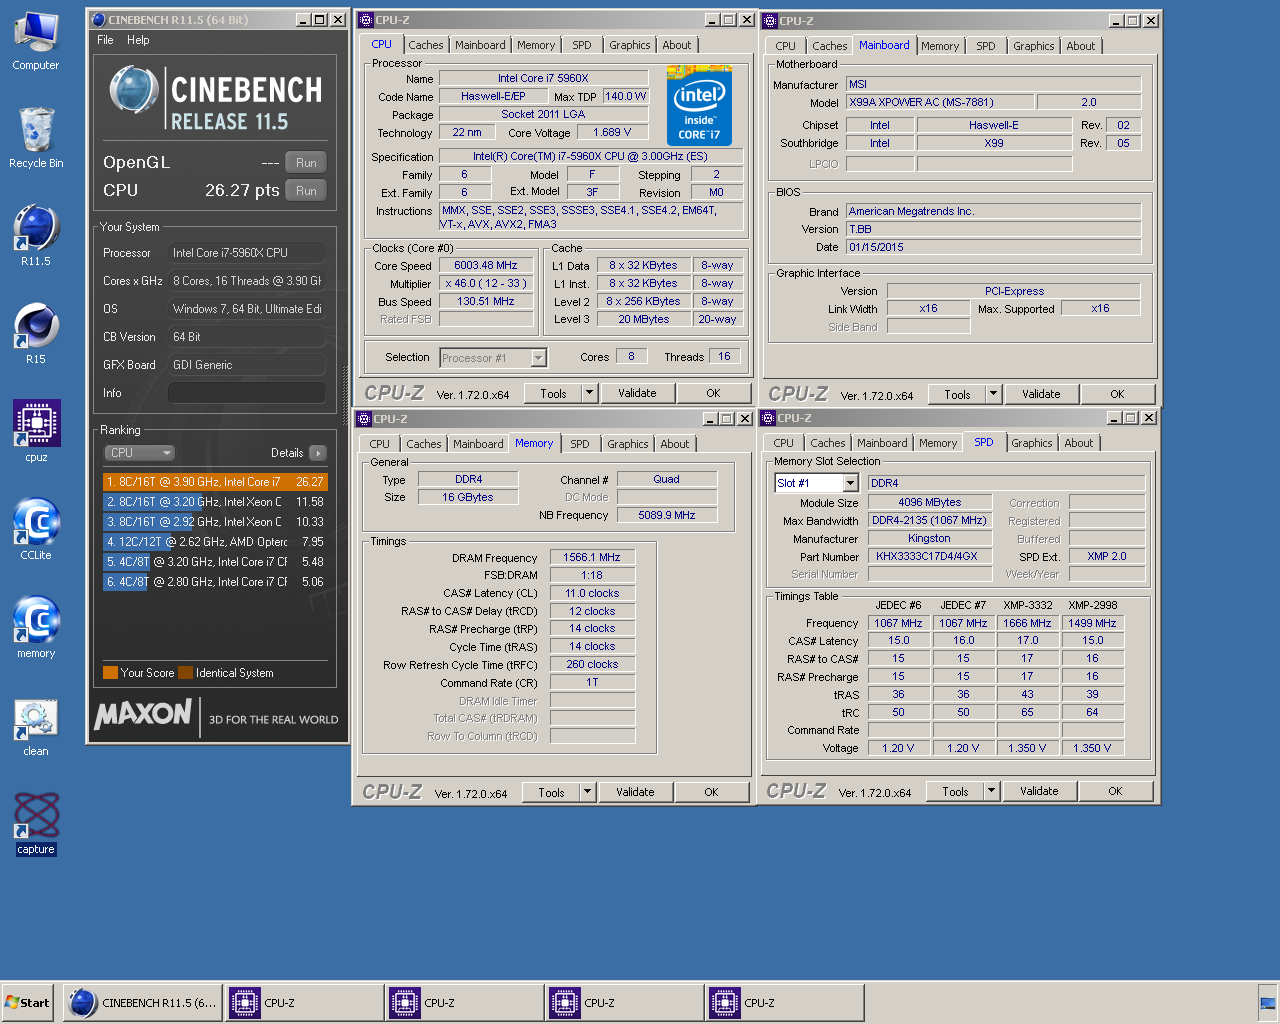The width and height of the screenshot is (1280, 1024).
Task: Open the Recycle Bin icon
Action: (x=36, y=138)
